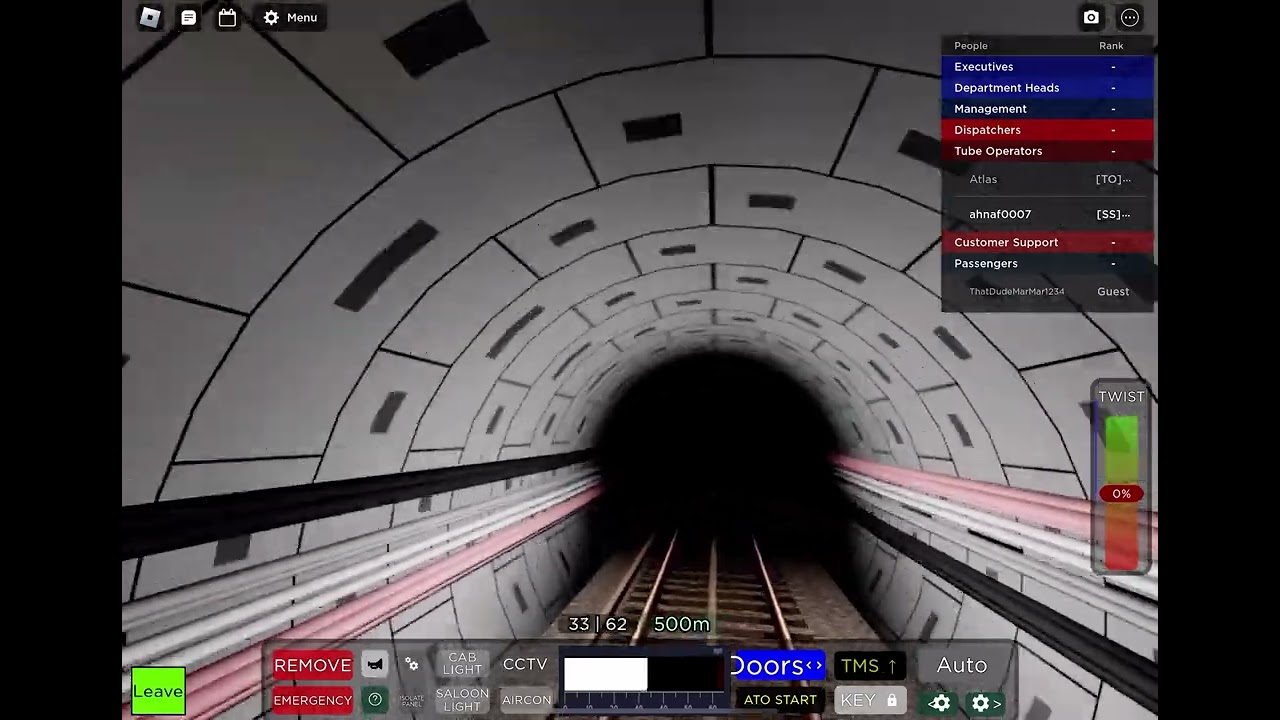Click the 33 | 62 speed readout
This screenshot has height=720, width=1280.
click(x=597, y=624)
